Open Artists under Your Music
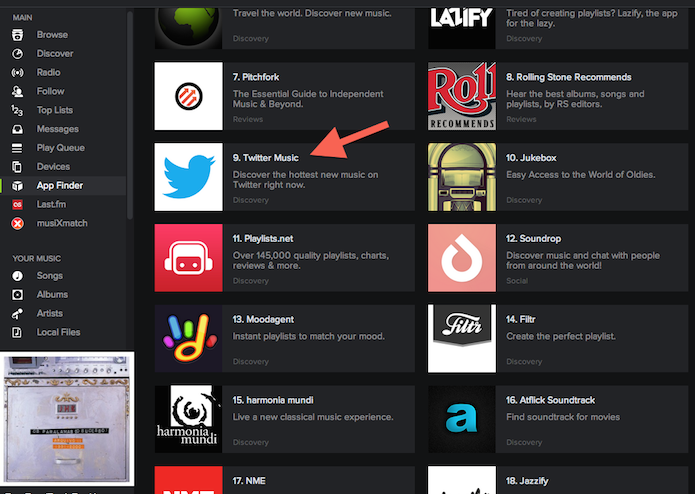Viewport: 695px width, 494px height. 50,314
